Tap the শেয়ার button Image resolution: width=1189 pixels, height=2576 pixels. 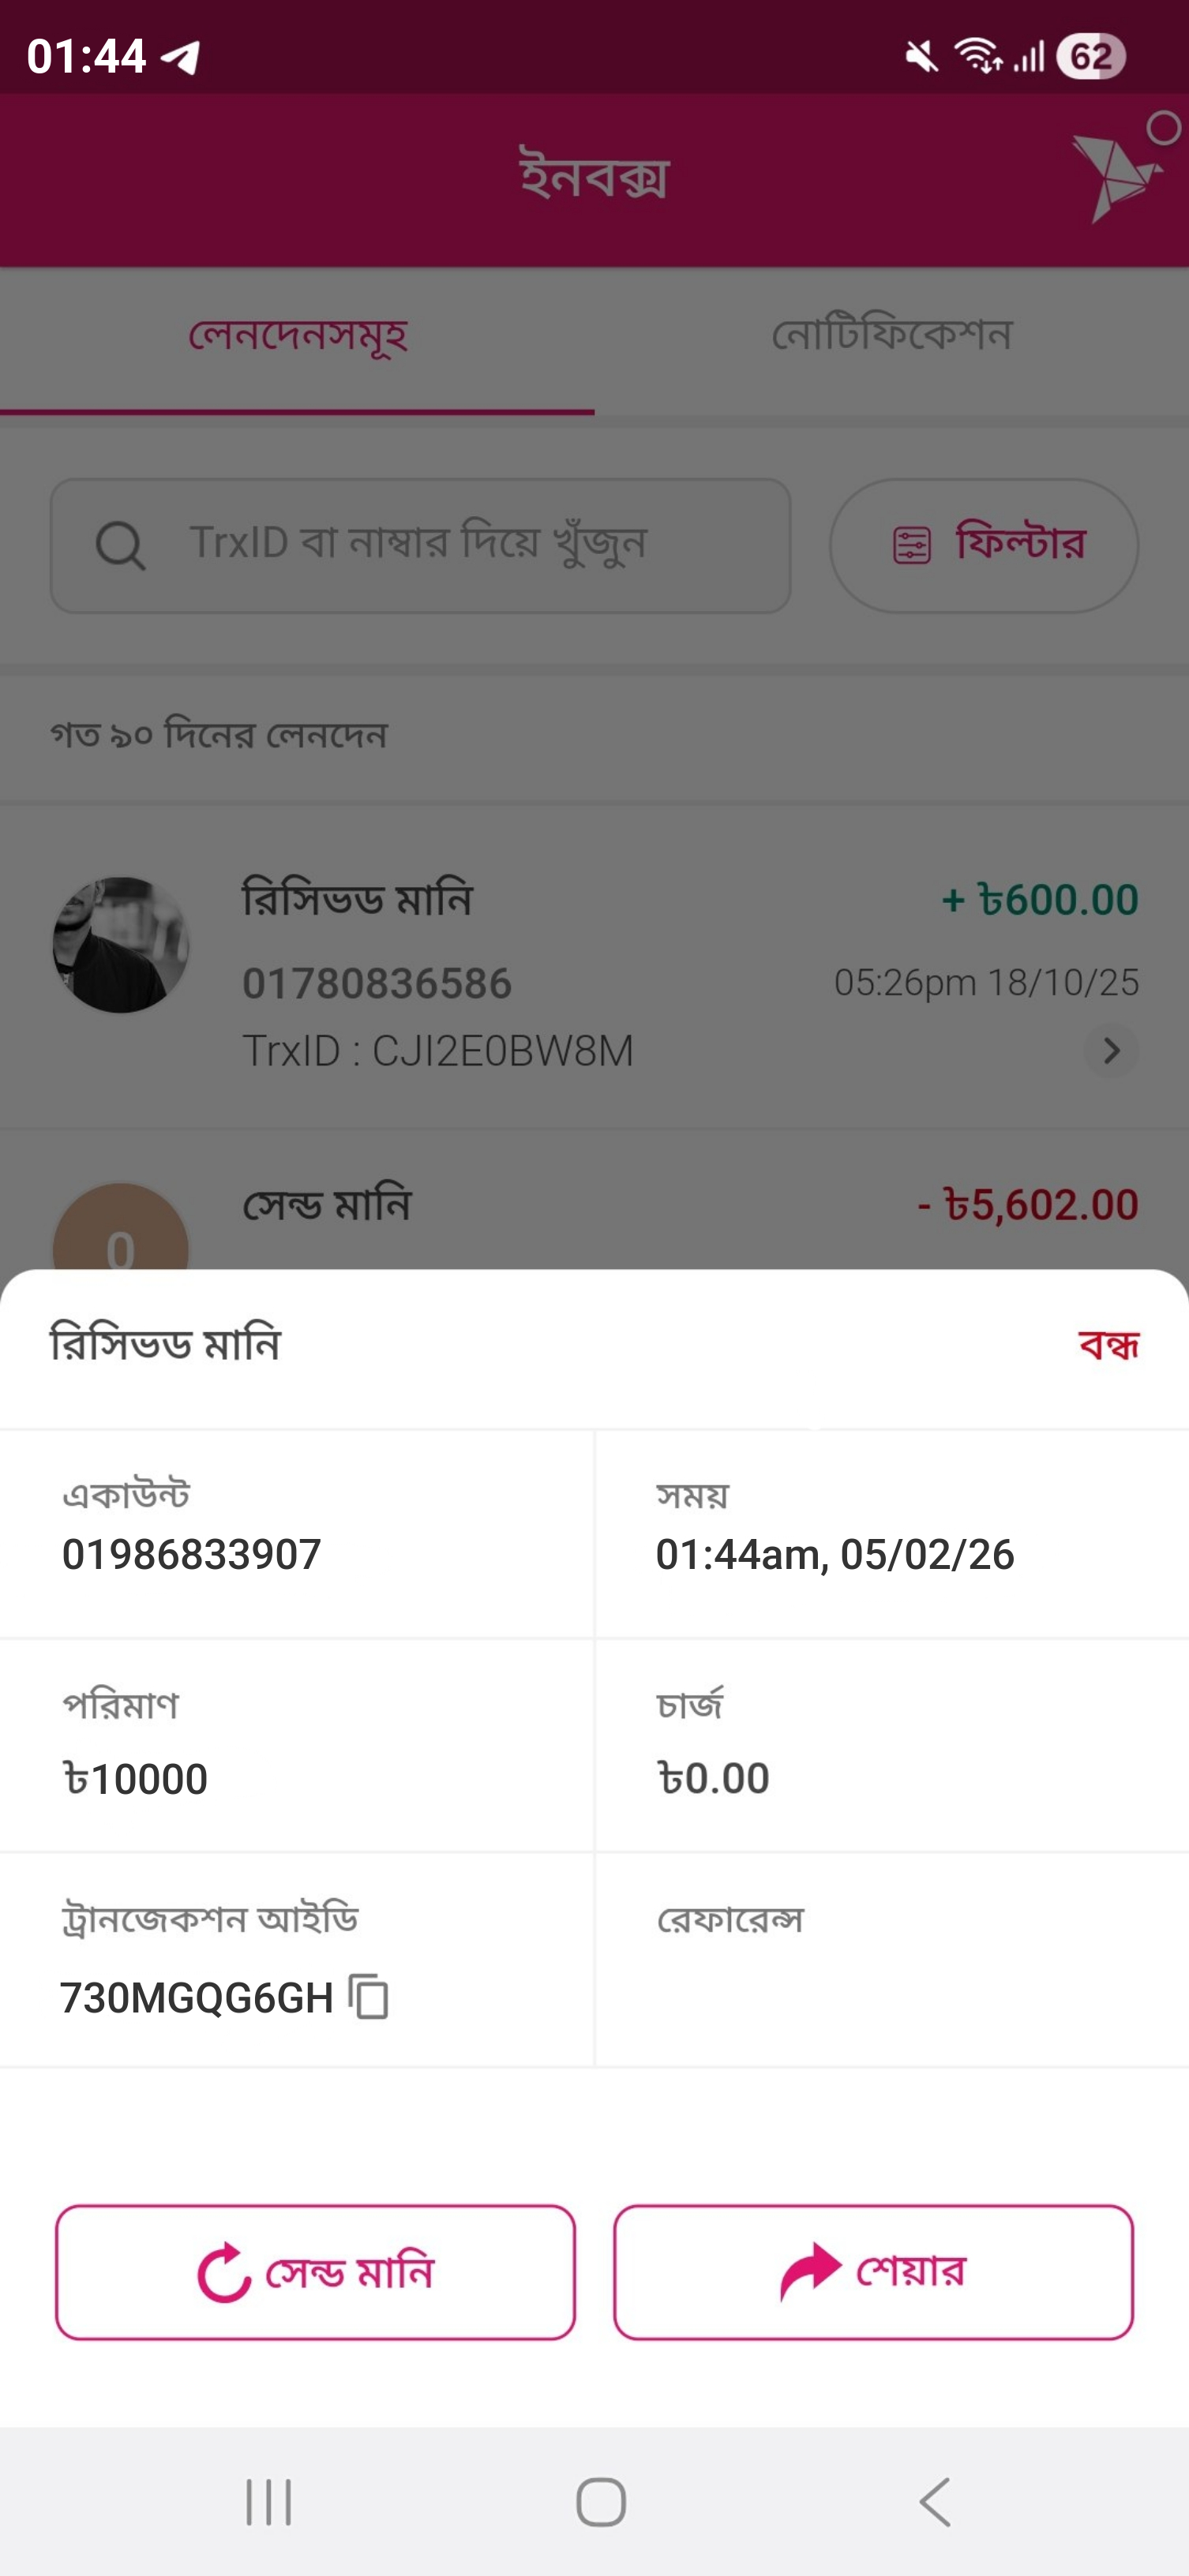(873, 2271)
